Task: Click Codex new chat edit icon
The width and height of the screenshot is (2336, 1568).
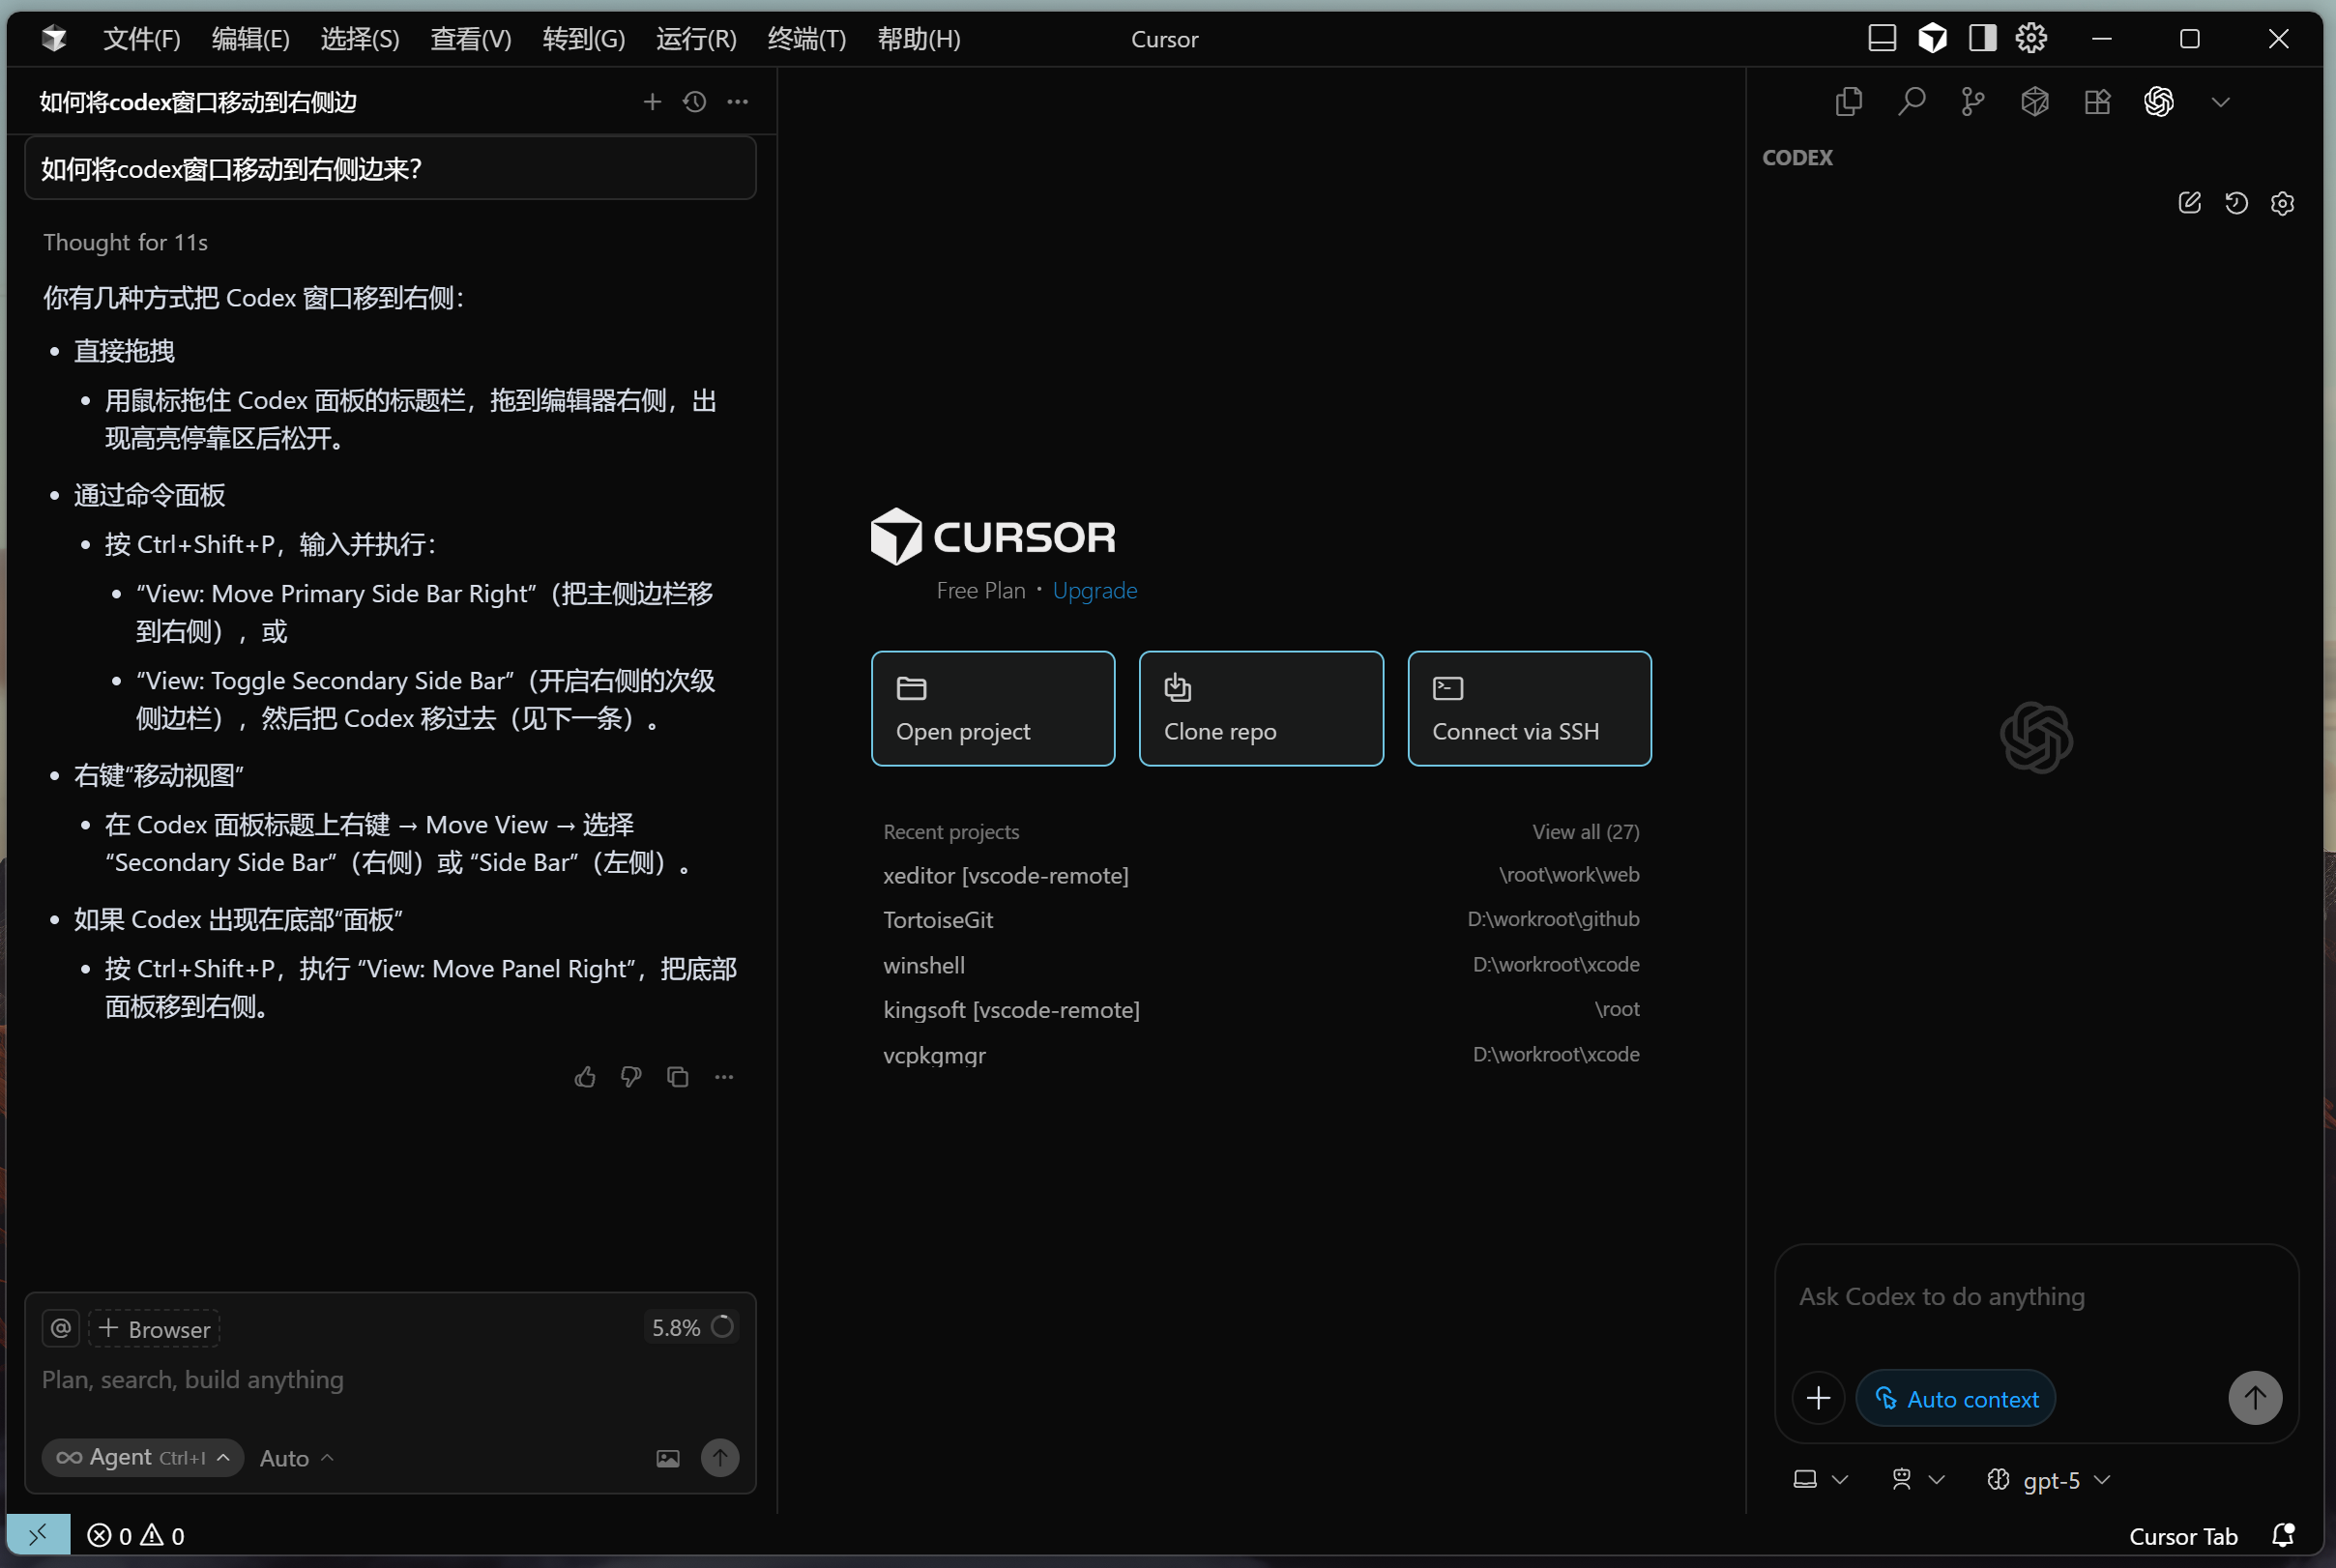Action: pyautogui.click(x=2189, y=203)
